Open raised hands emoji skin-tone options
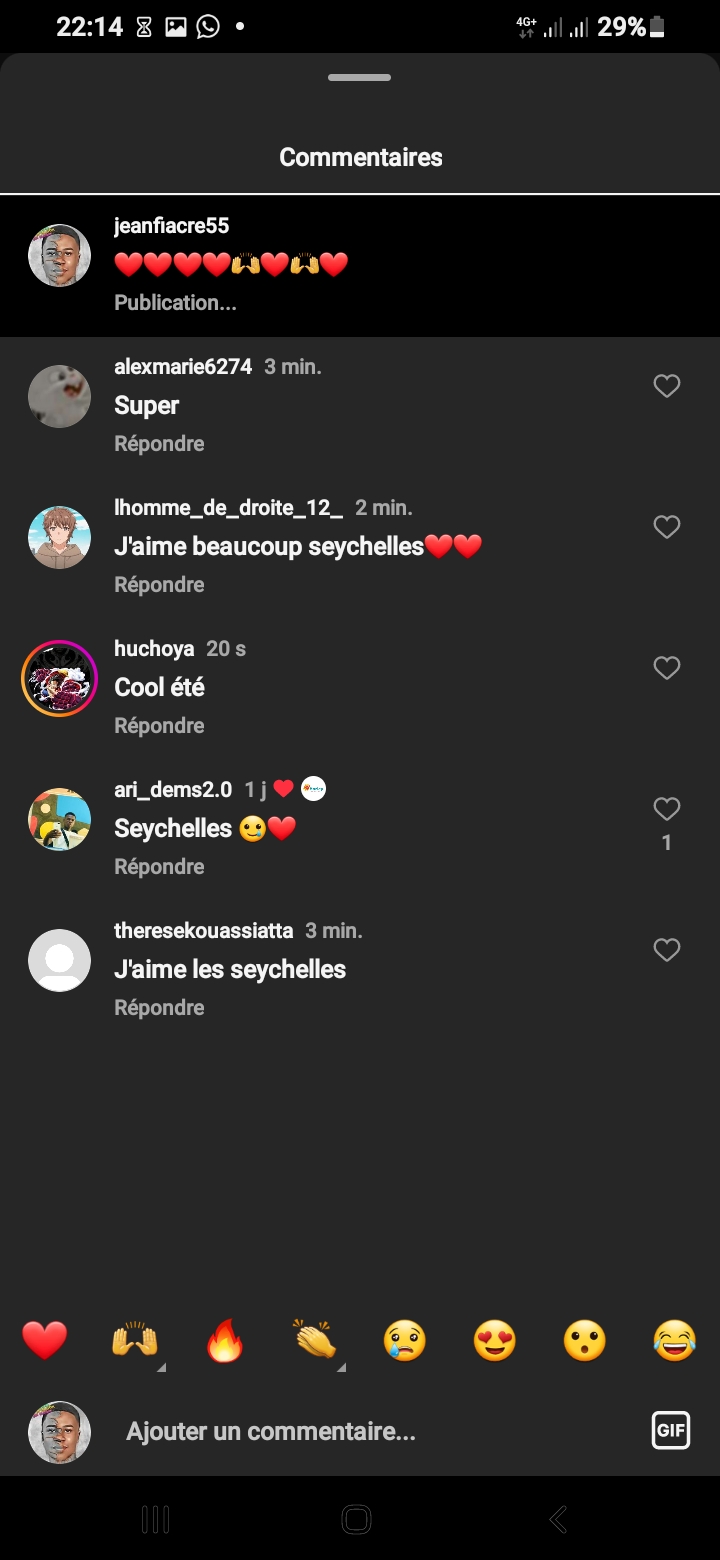Screen dimensions: 720x1560 pos(135,1340)
